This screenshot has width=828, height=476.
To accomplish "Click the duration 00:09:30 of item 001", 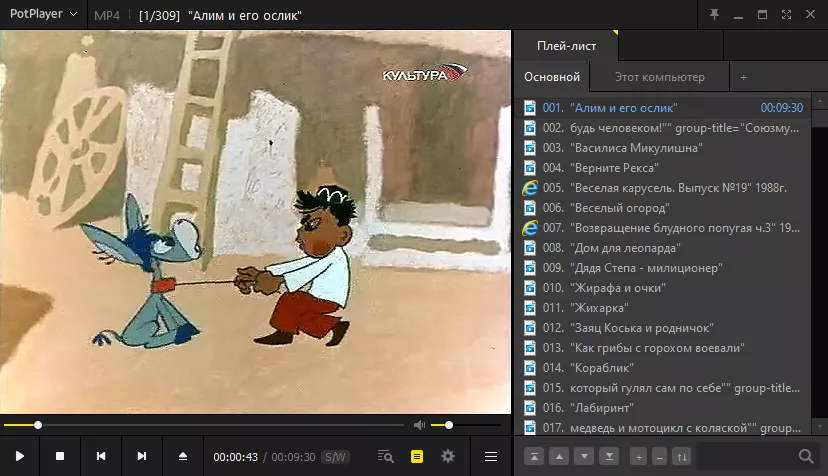I will tap(782, 108).
